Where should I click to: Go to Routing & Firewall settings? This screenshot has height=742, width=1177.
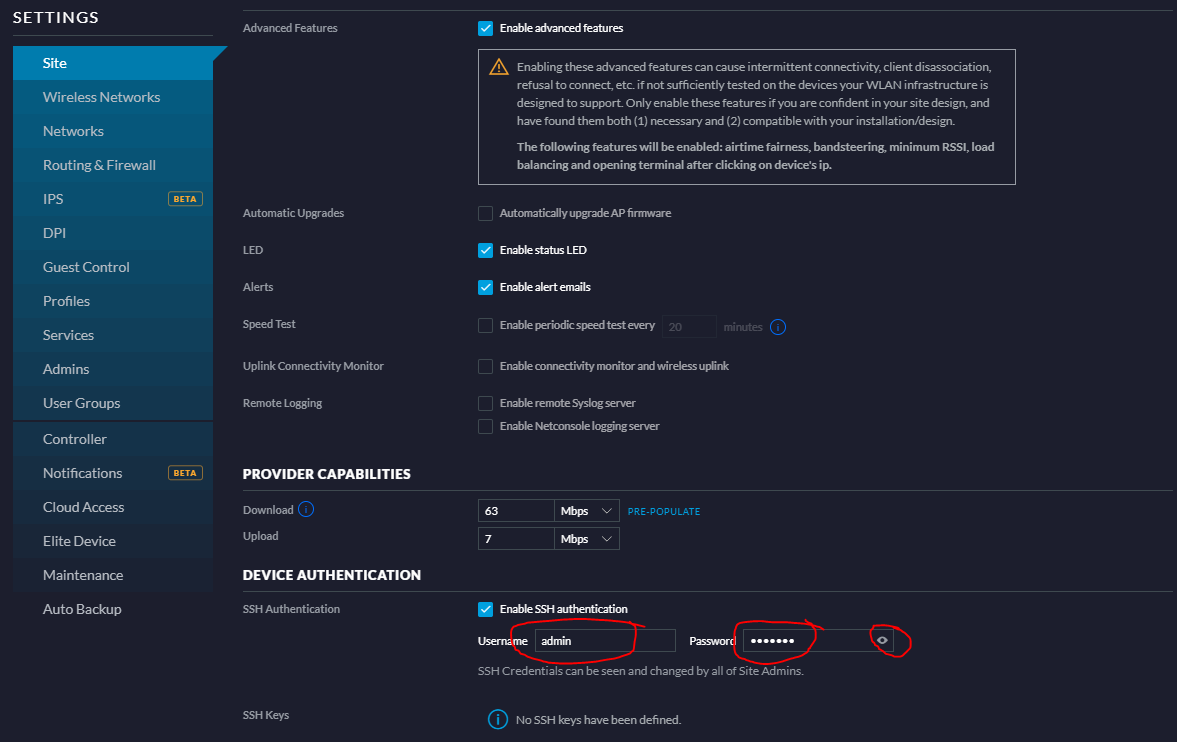99,165
